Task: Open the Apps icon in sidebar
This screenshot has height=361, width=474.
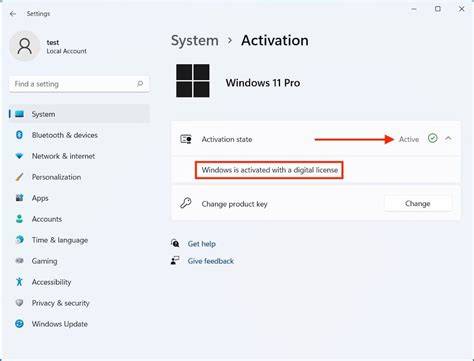Action: click(x=19, y=198)
